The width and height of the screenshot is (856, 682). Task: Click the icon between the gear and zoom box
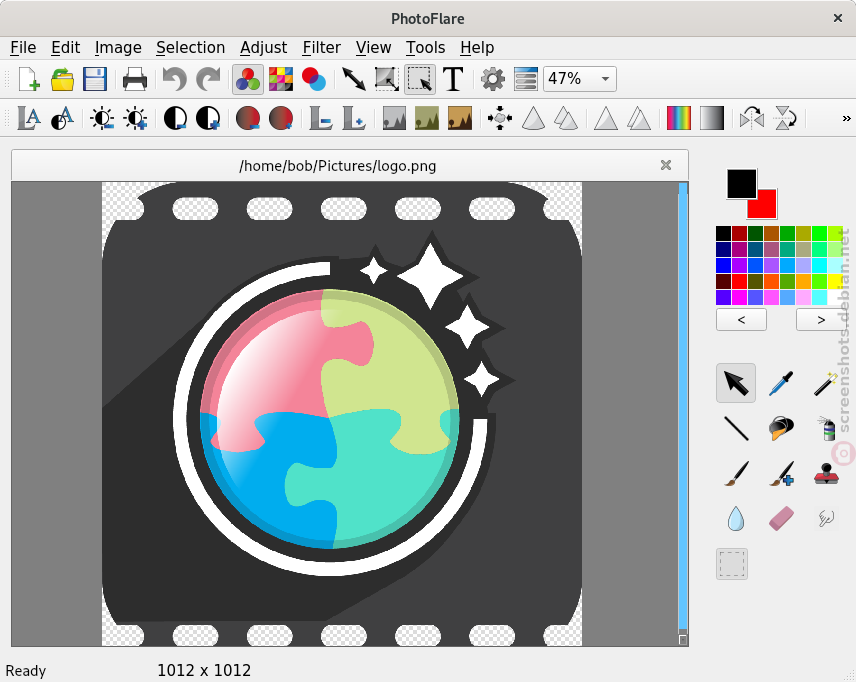point(526,79)
